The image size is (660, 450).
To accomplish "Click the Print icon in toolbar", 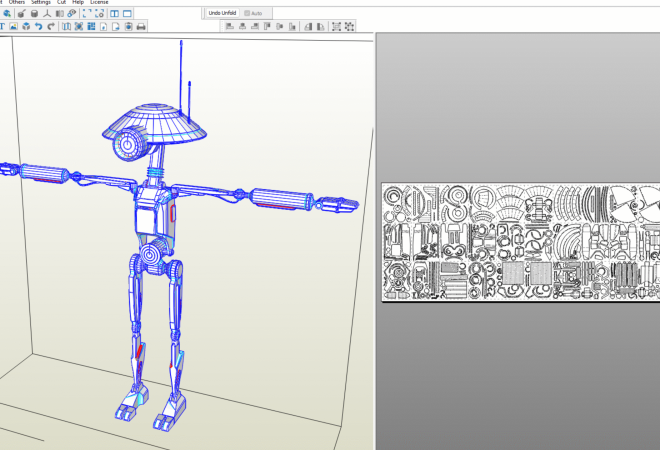I will [x=141, y=26].
